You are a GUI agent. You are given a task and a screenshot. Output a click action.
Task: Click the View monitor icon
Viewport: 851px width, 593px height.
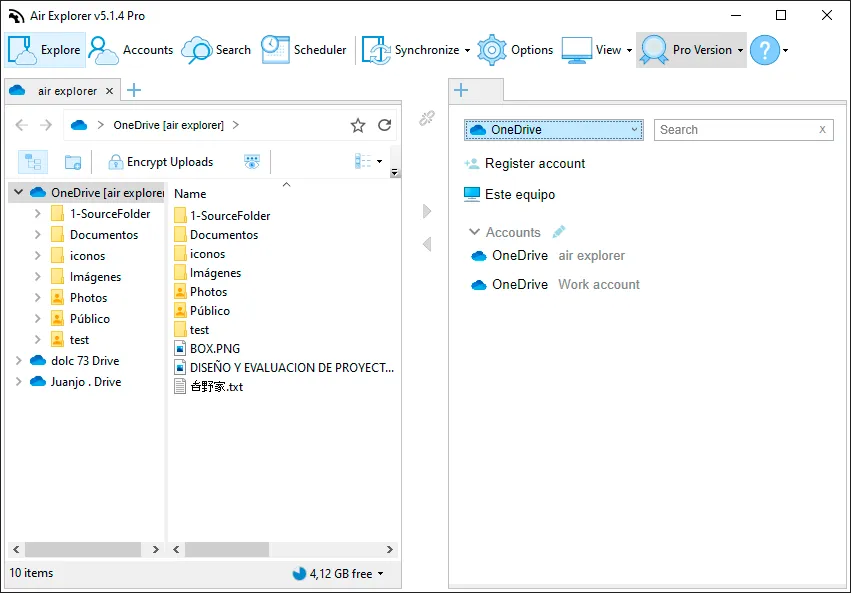click(577, 50)
